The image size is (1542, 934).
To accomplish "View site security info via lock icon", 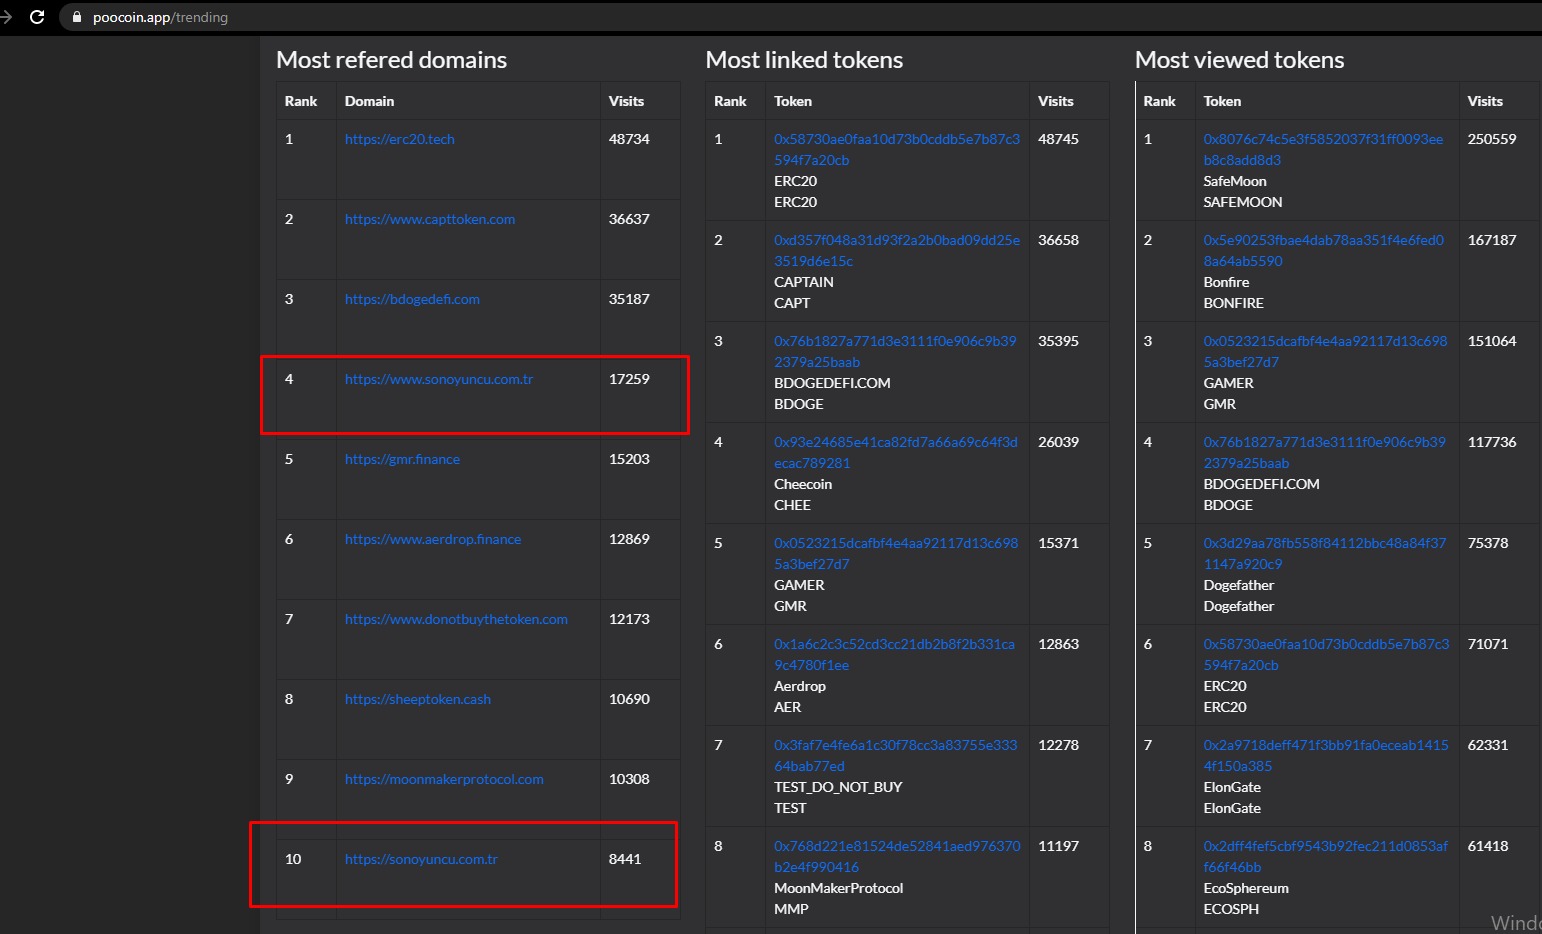I will (x=77, y=17).
